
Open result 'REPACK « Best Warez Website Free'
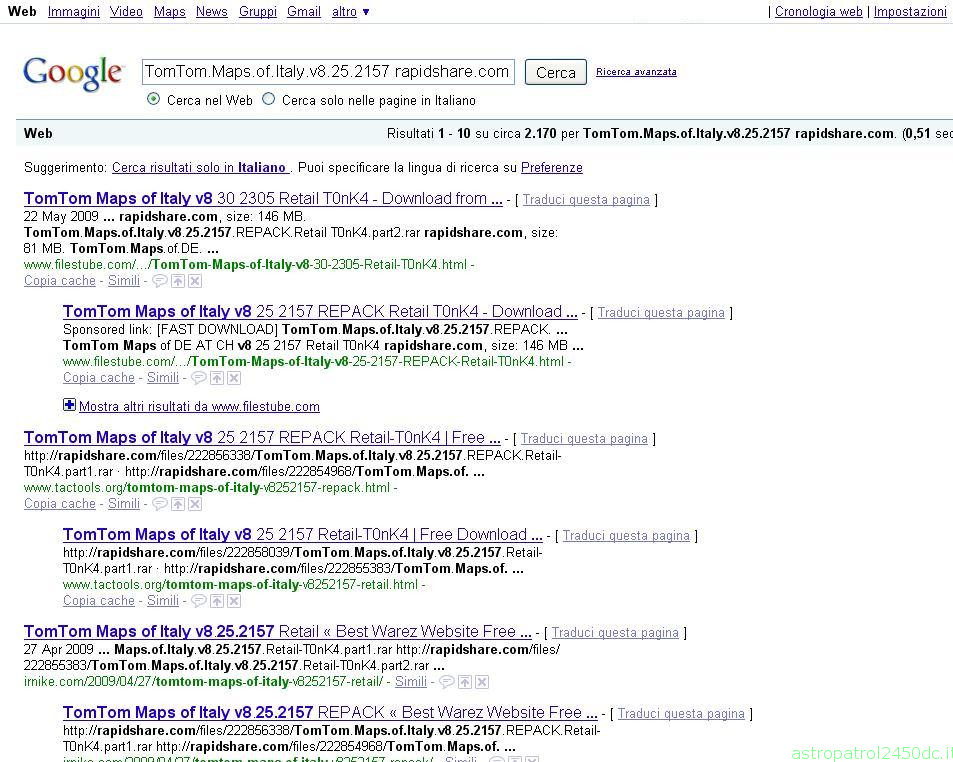point(330,713)
